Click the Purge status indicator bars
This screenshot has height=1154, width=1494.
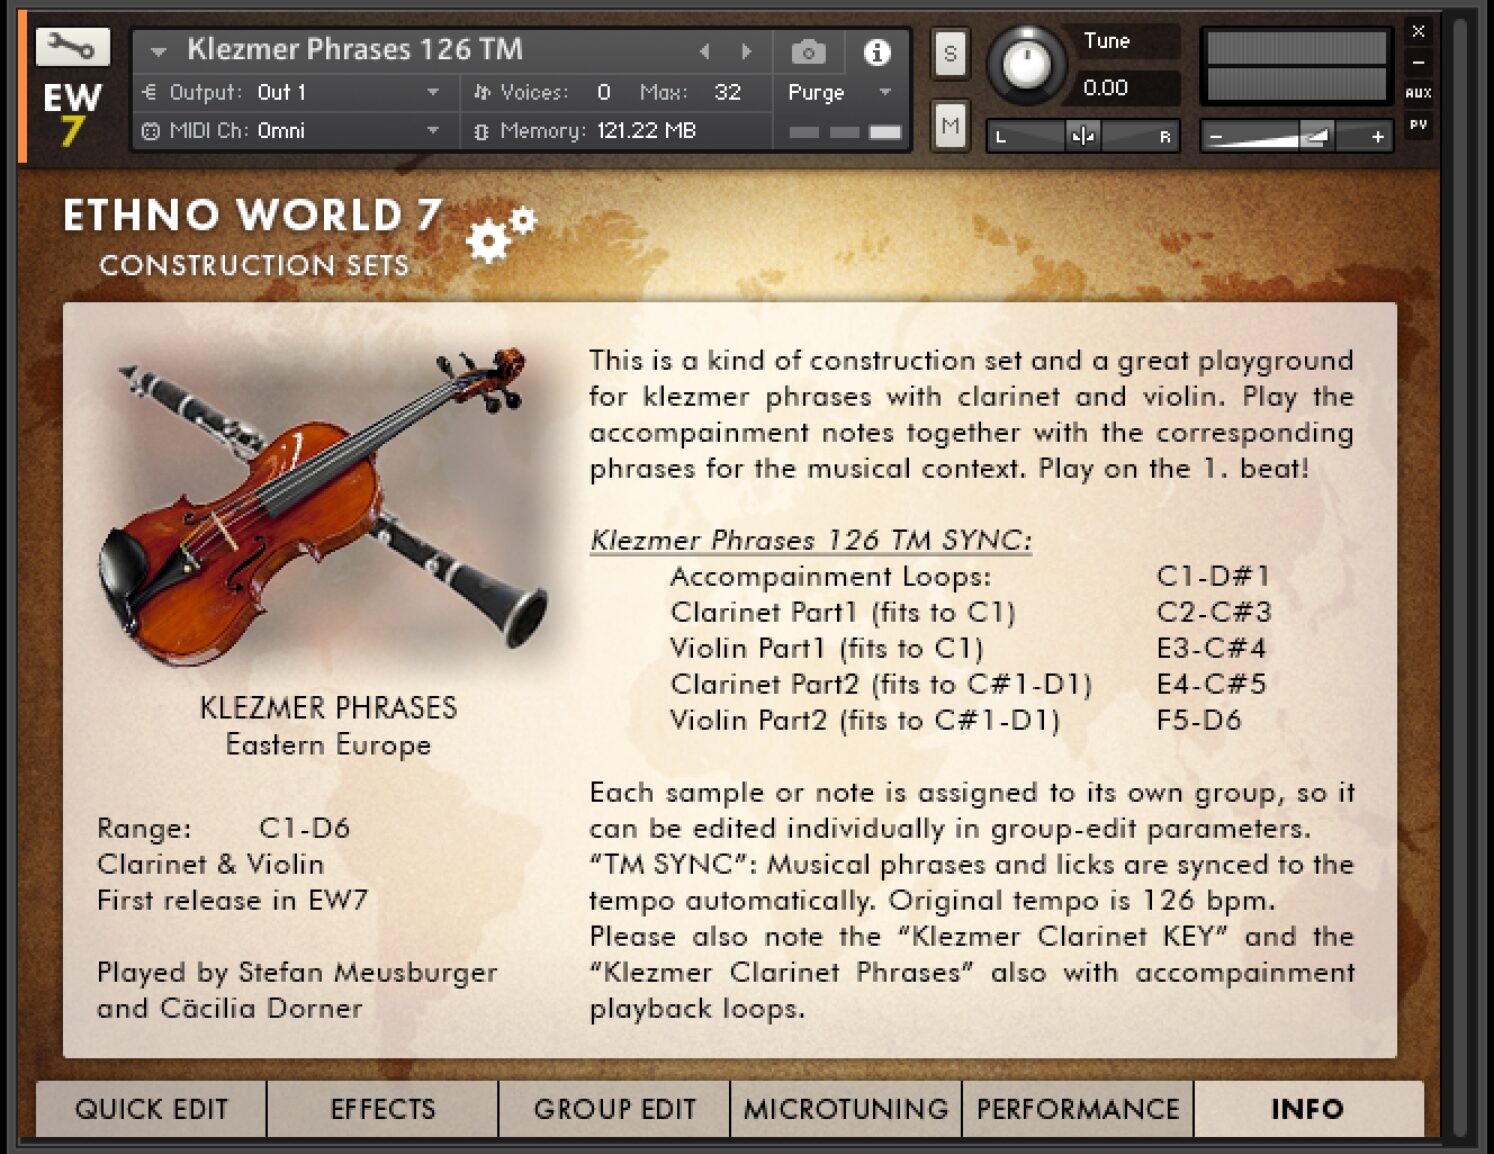tap(845, 132)
